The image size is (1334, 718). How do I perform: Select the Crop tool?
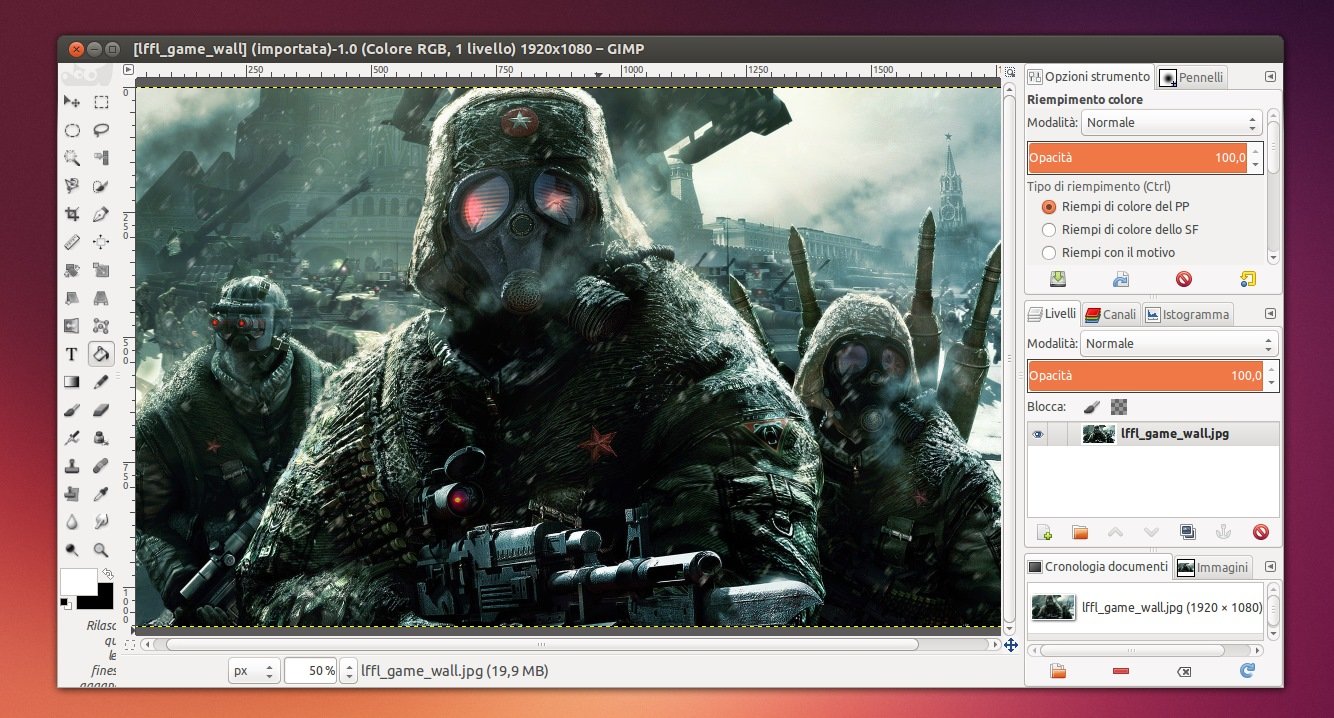72,214
